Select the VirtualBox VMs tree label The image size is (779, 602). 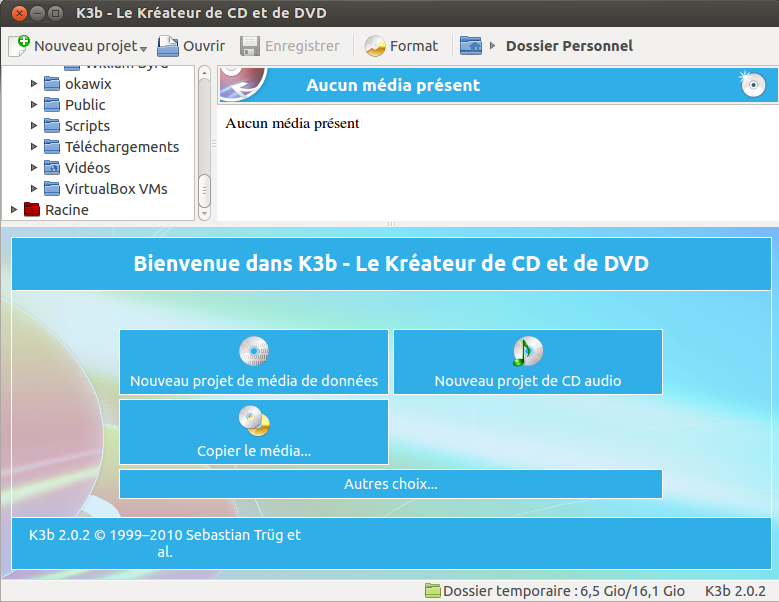[x=116, y=189]
